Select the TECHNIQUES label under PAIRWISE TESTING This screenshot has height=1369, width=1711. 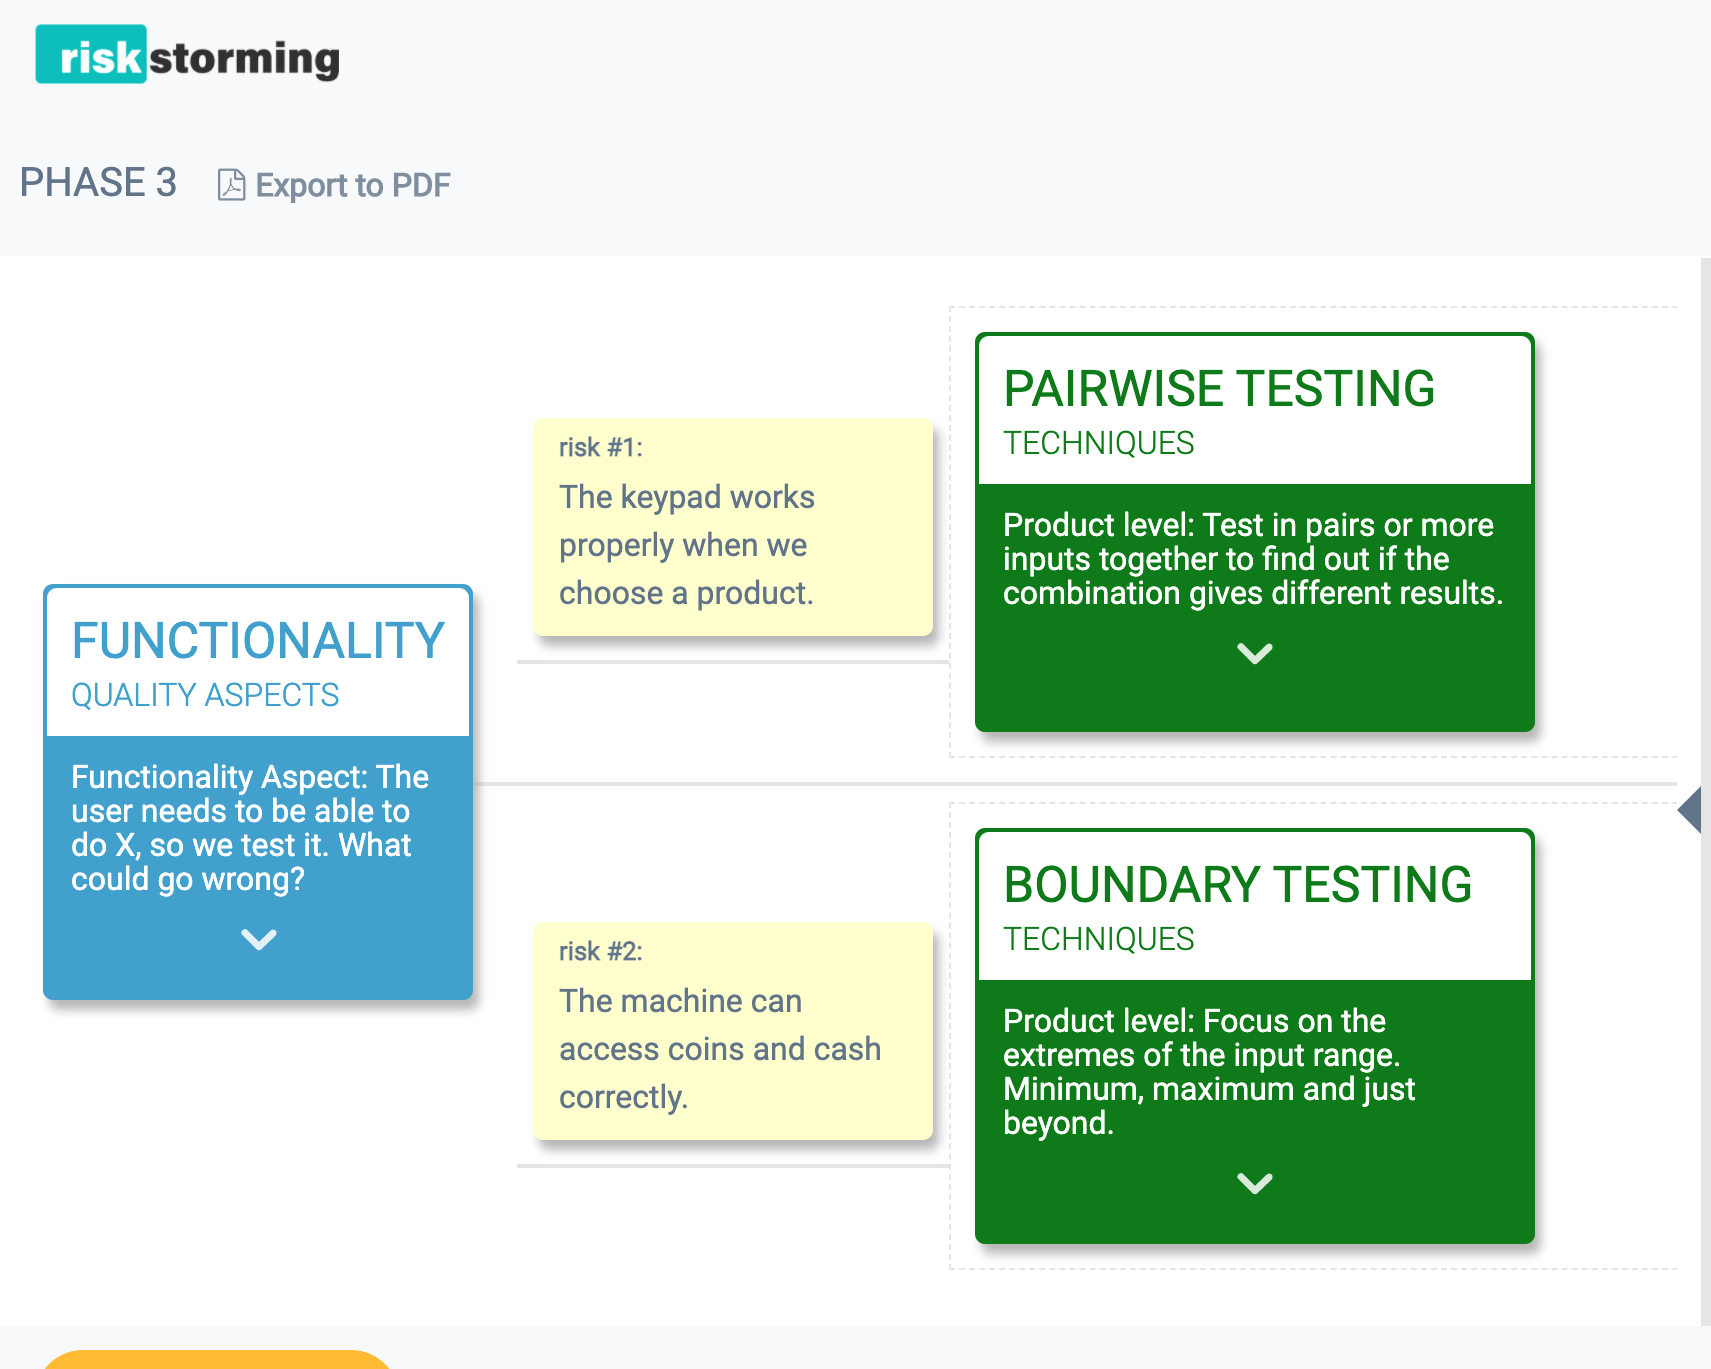(1098, 443)
